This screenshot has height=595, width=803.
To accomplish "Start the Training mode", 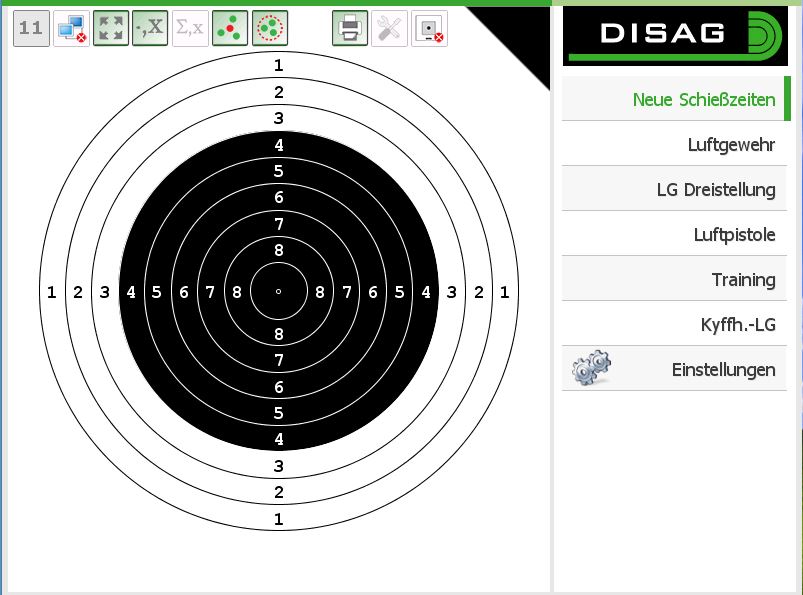I will click(x=743, y=279).
